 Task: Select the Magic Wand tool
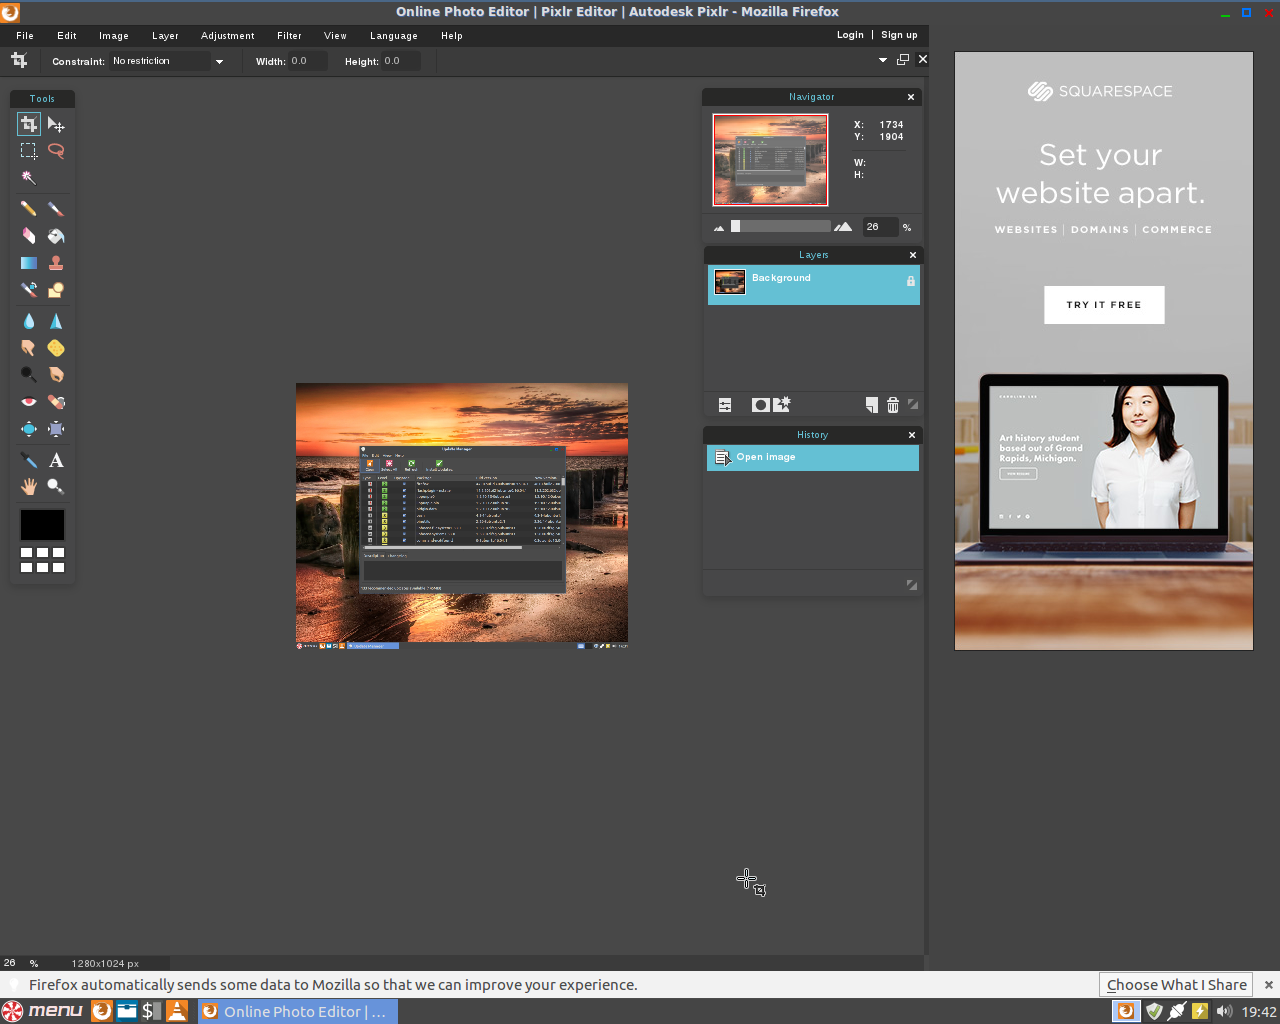point(29,178)
